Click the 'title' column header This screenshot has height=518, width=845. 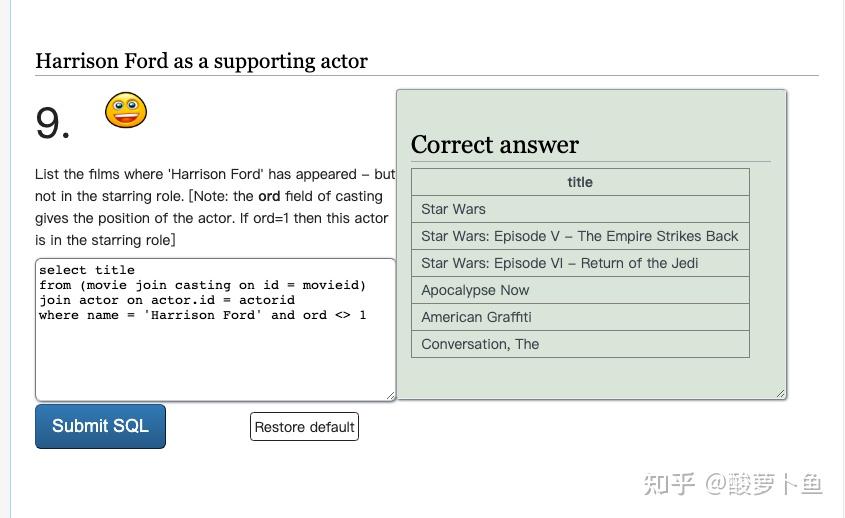[x=580, y=182]
